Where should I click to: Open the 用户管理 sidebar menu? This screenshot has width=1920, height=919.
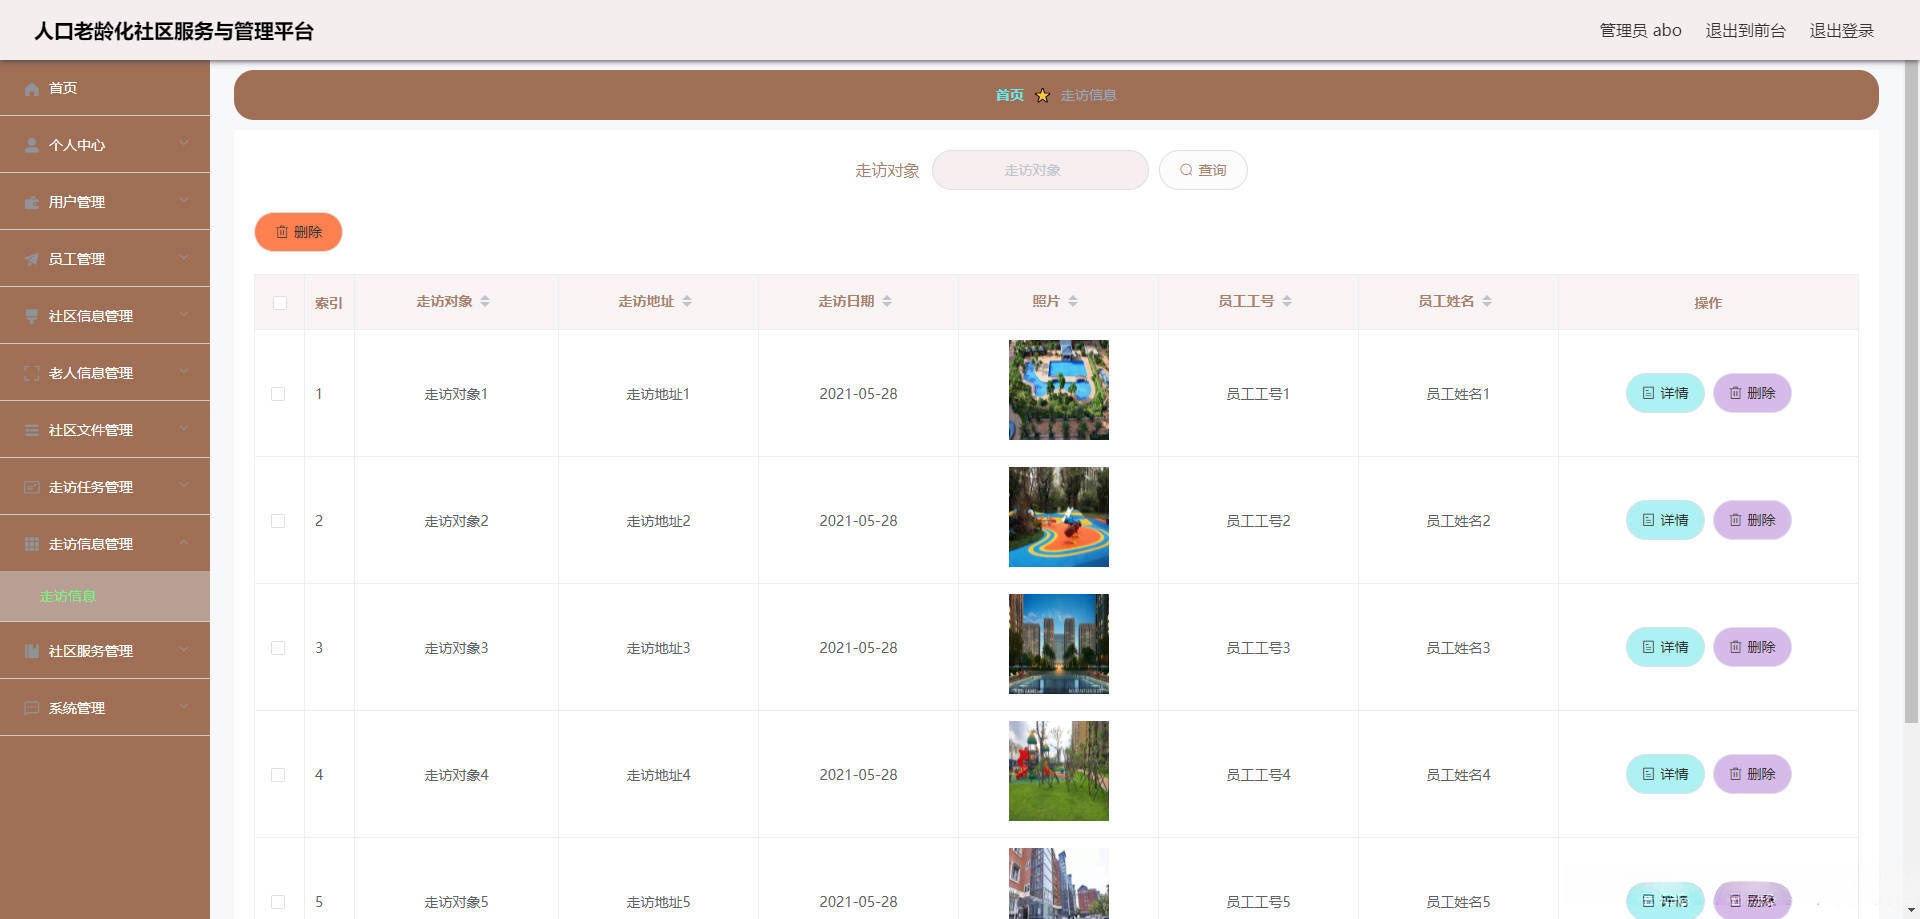(x=105, y=202)
